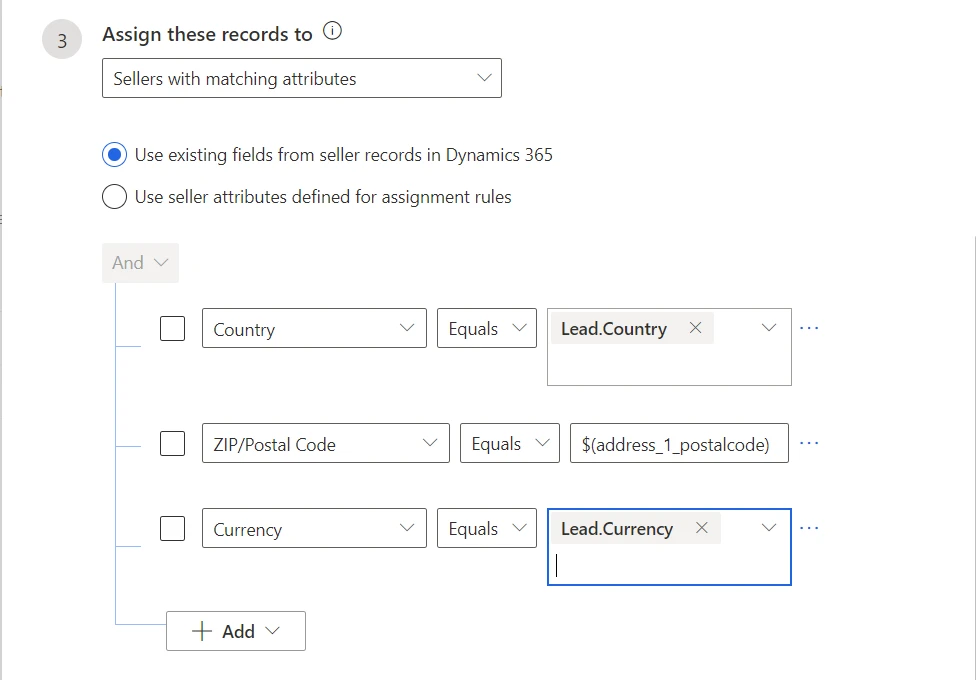
Task: Select the $(address_1_postalcode) value field
Action: point(678,442)
